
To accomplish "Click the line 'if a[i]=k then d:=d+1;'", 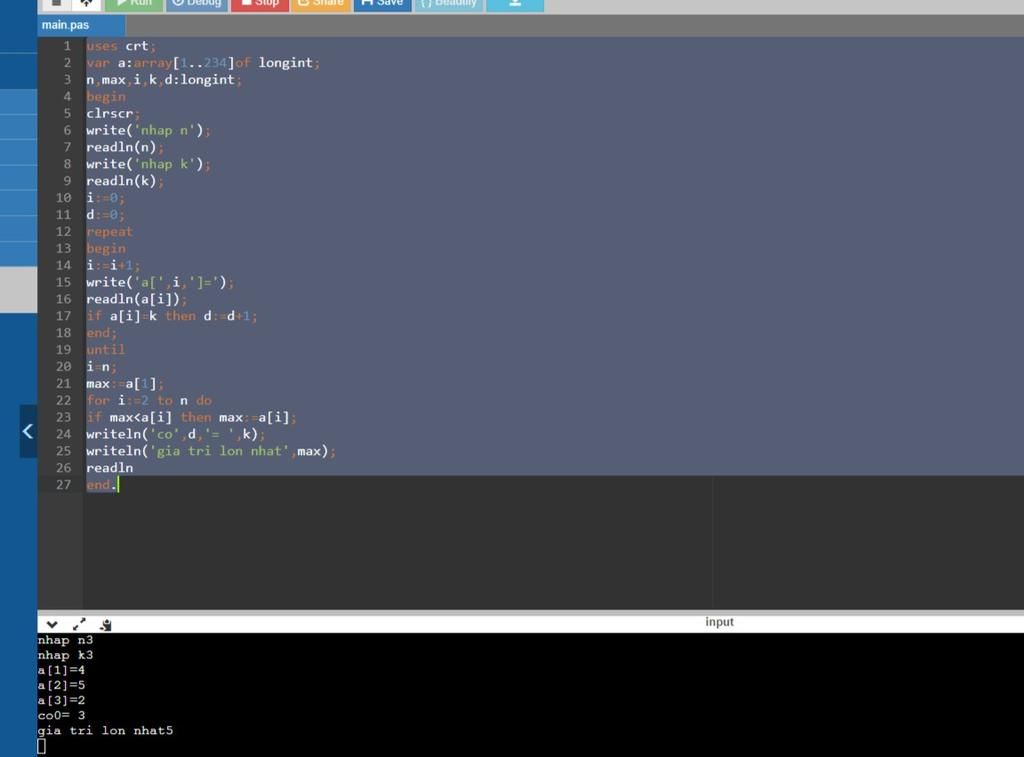I will (172, 316).
